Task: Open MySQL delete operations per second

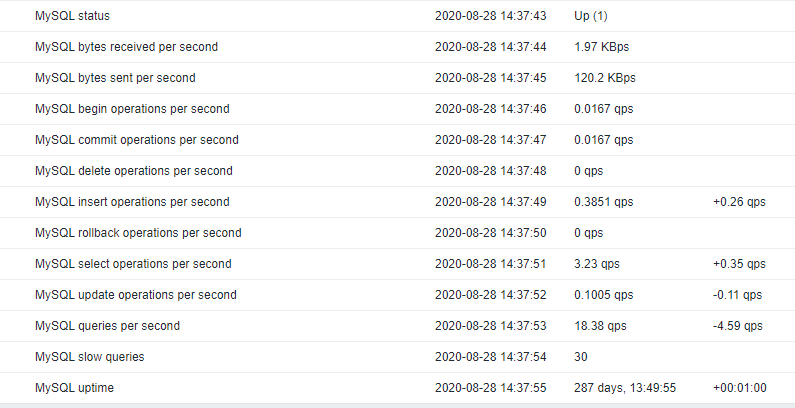Action: pos(133,171)
